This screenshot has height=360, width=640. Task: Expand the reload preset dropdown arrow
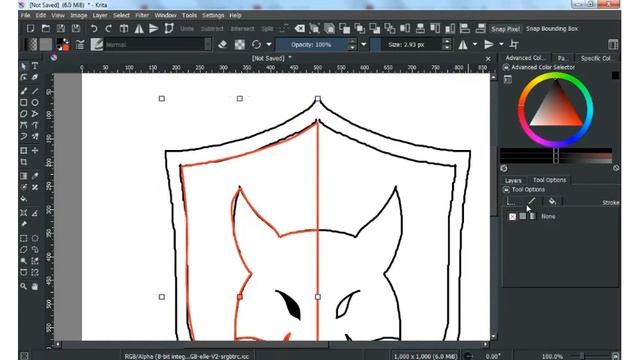269,44
